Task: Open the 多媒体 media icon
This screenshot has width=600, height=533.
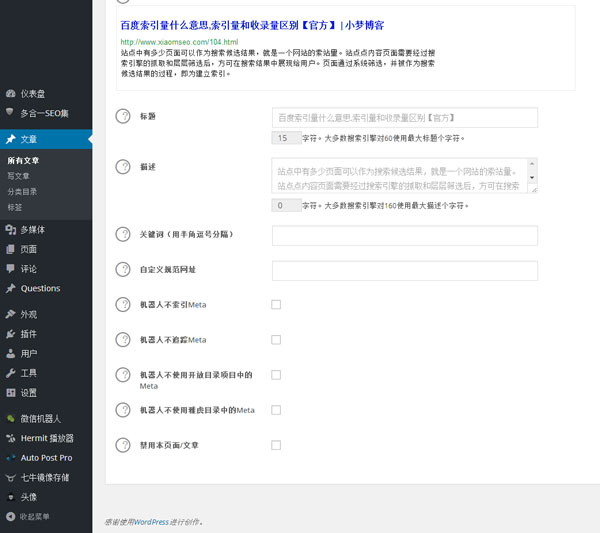Action: tap(11, 230)
